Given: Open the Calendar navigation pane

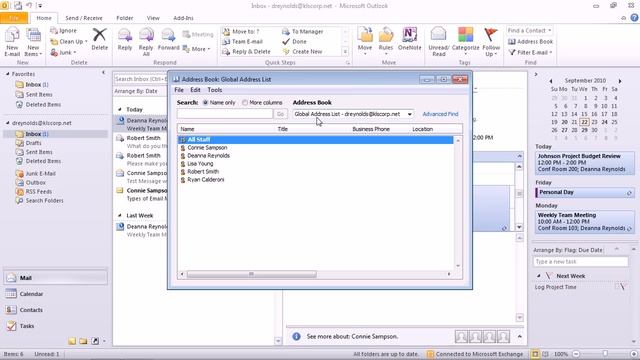Looking at the screenshot, I should 56,294.
